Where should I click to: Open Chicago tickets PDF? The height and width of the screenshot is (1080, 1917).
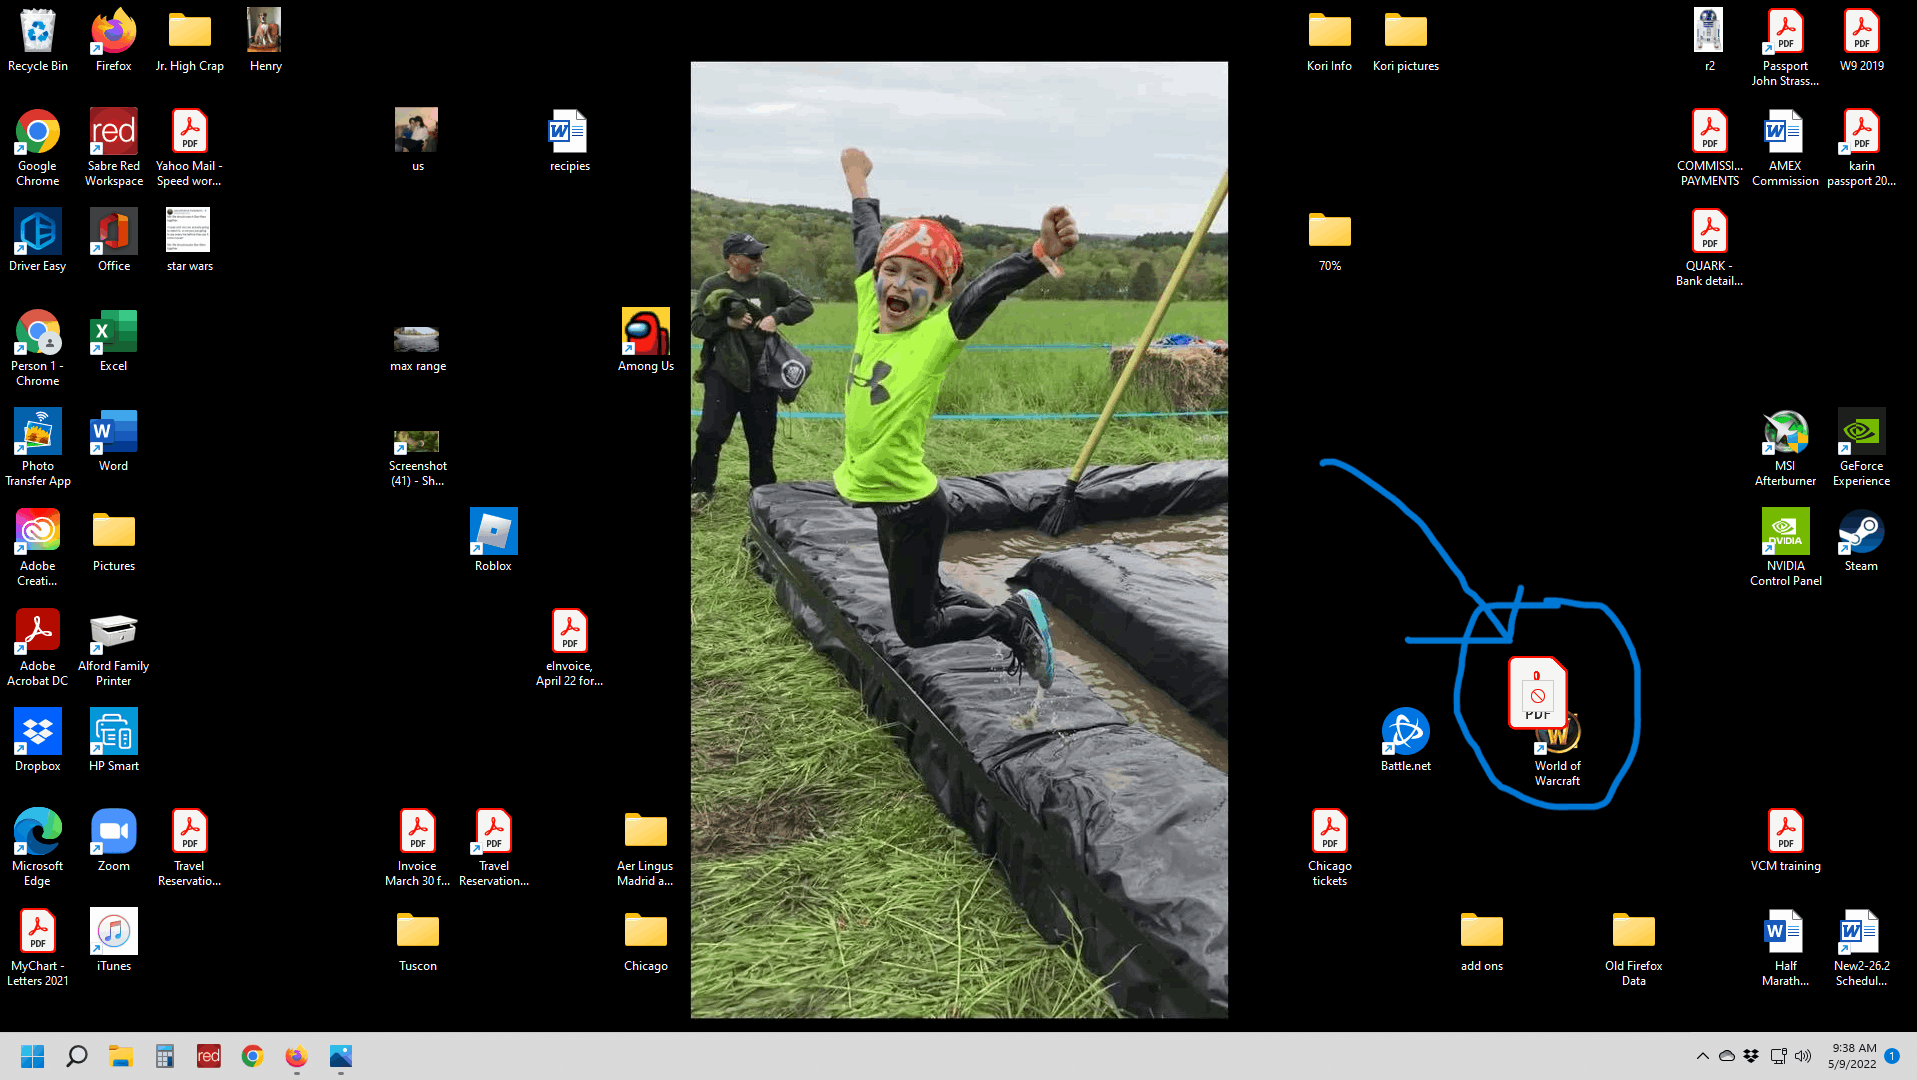pyautogui.click(x=1329, y=847)
